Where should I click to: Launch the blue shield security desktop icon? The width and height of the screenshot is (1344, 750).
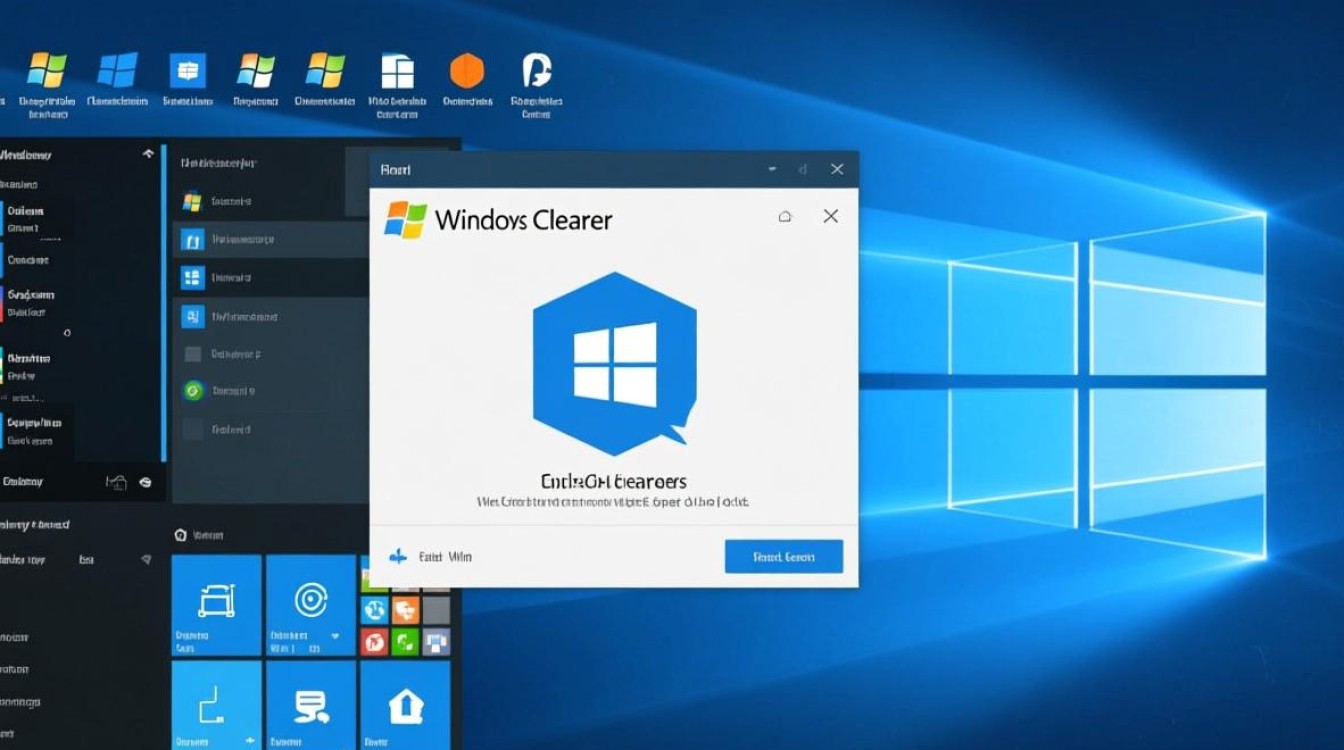tap(188, 68)
